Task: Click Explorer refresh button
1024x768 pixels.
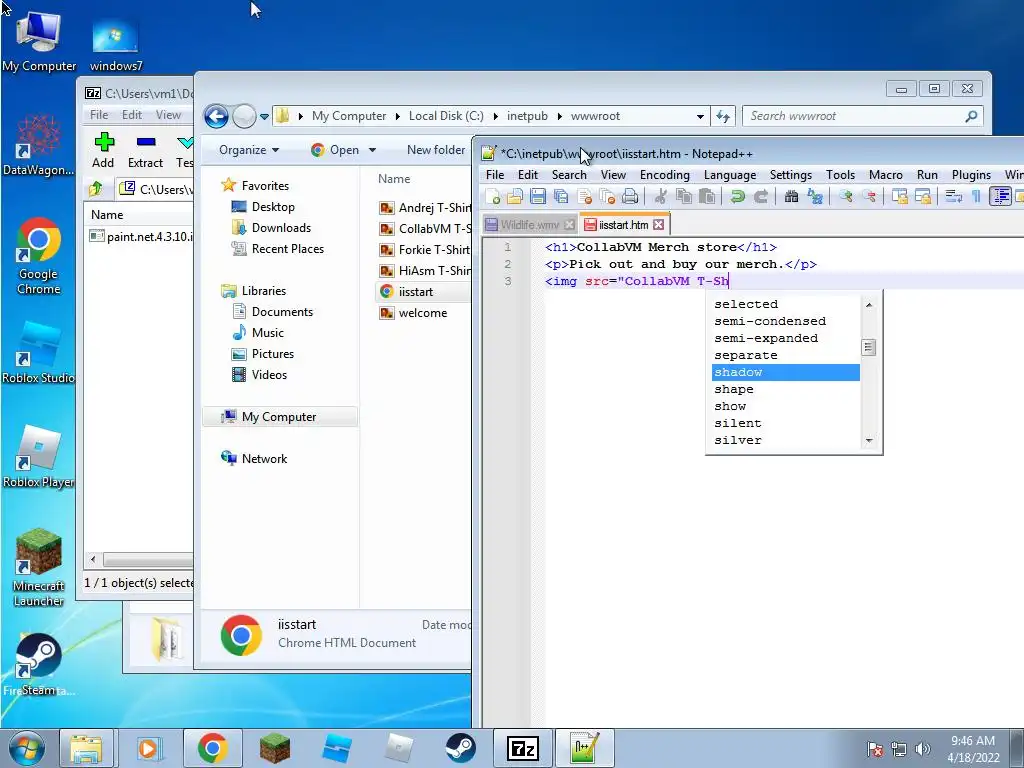Action: (x=723, y=116)
